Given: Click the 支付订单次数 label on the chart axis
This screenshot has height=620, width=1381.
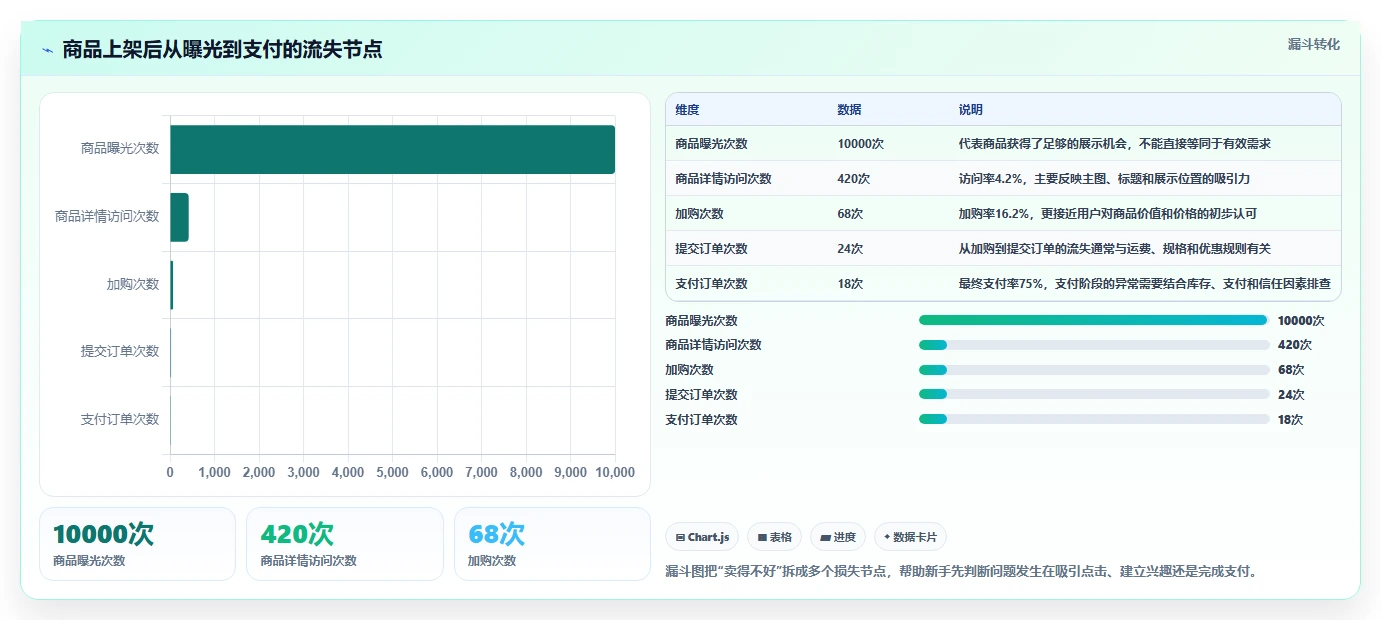Looking at the screenshot, I should click(x=120, y=420).
